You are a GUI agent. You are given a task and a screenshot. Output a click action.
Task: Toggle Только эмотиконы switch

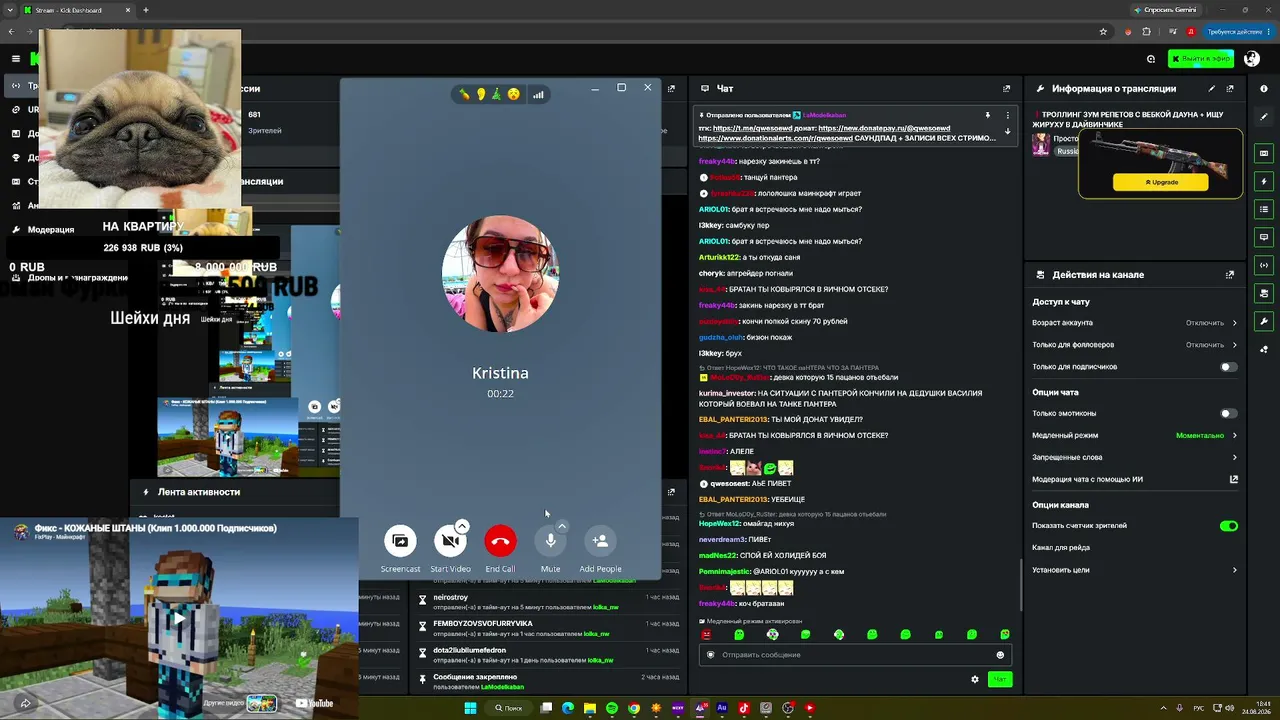tap(1229, 413)
